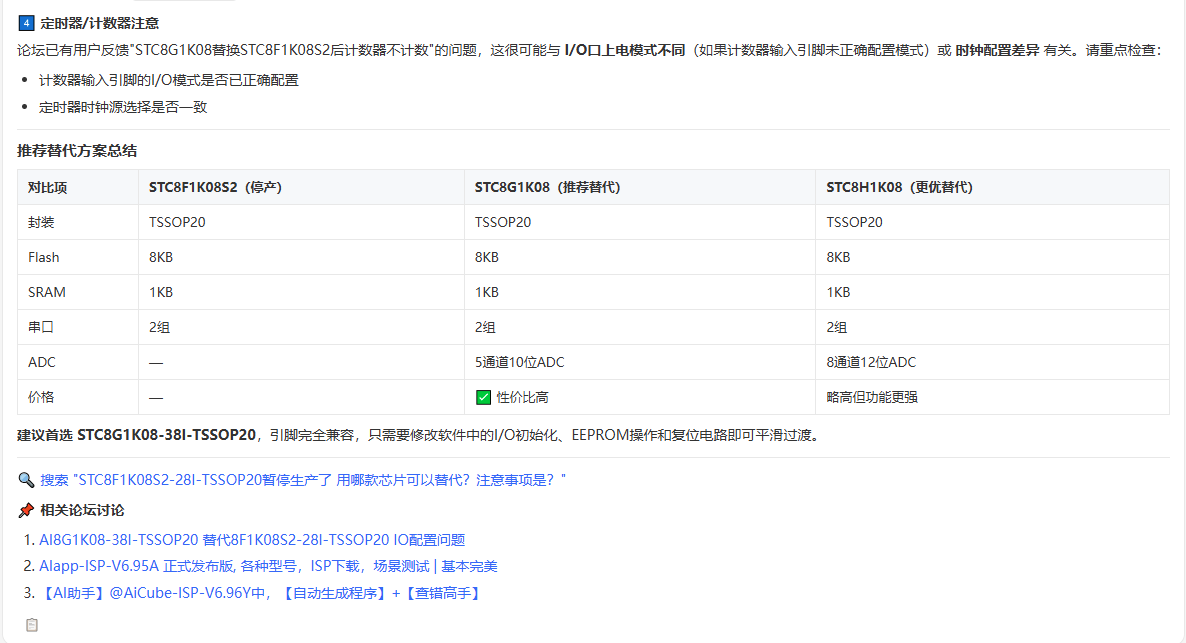This screenshot has width=1186, height=643.
Task: Click the red pushpin icon
Action: 26,510
